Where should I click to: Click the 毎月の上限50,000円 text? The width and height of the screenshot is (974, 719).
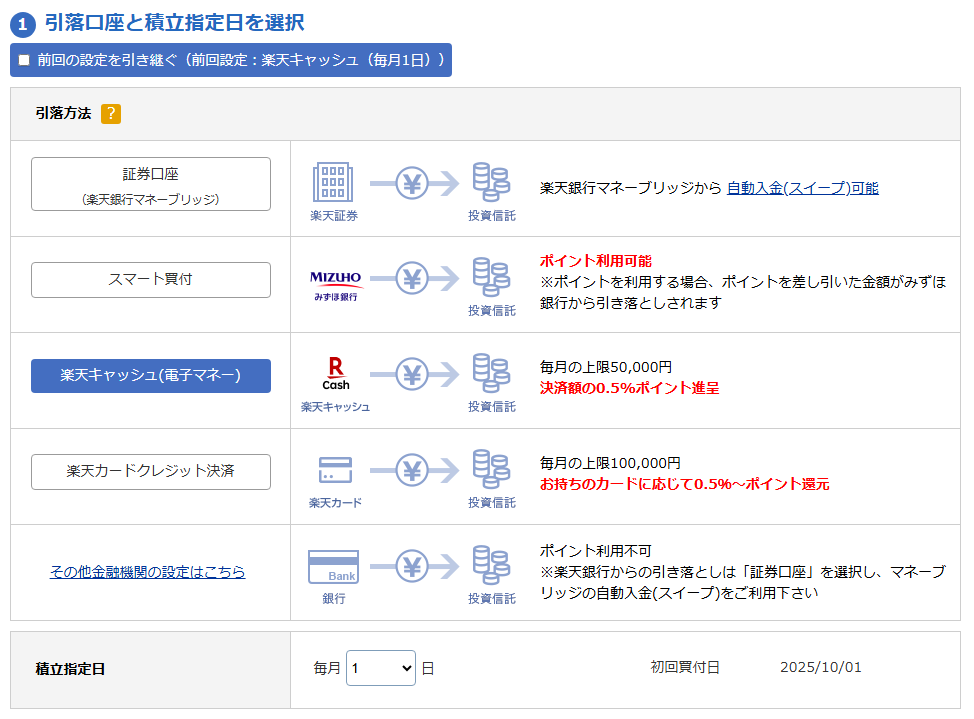click(606, 367)
